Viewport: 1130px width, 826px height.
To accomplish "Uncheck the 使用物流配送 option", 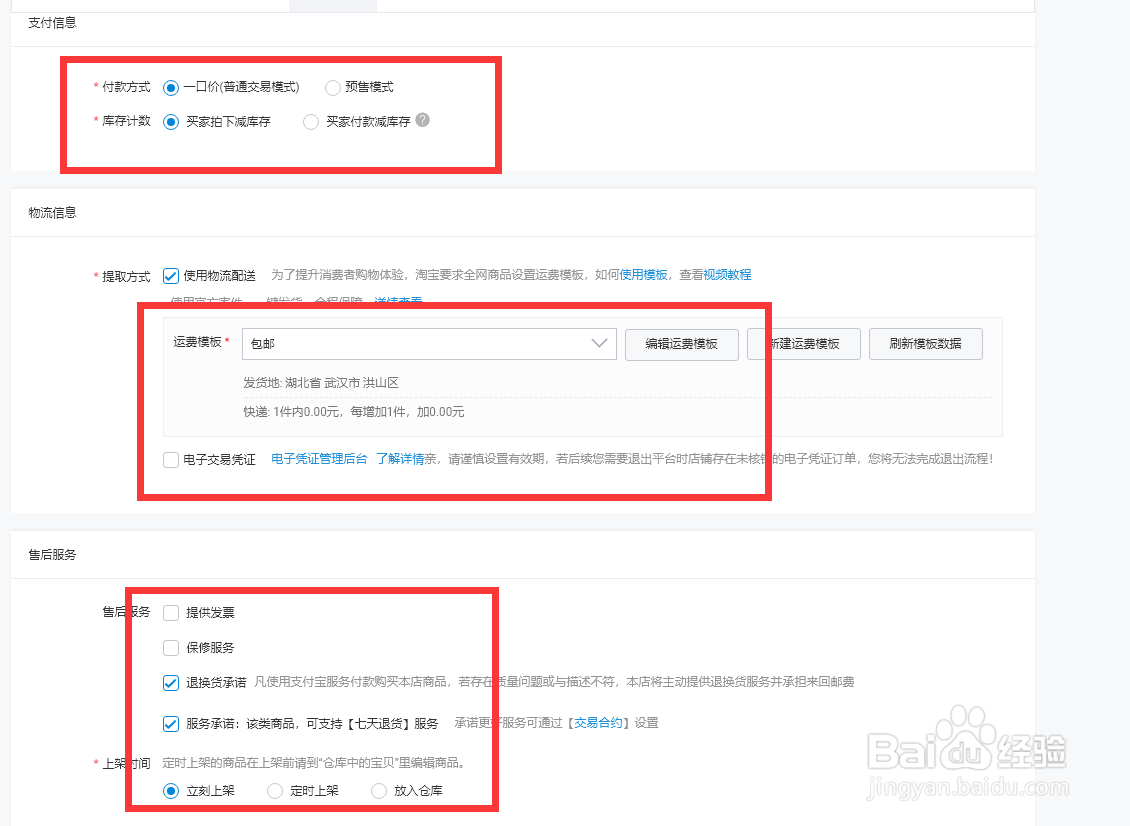I will (171, 276).
